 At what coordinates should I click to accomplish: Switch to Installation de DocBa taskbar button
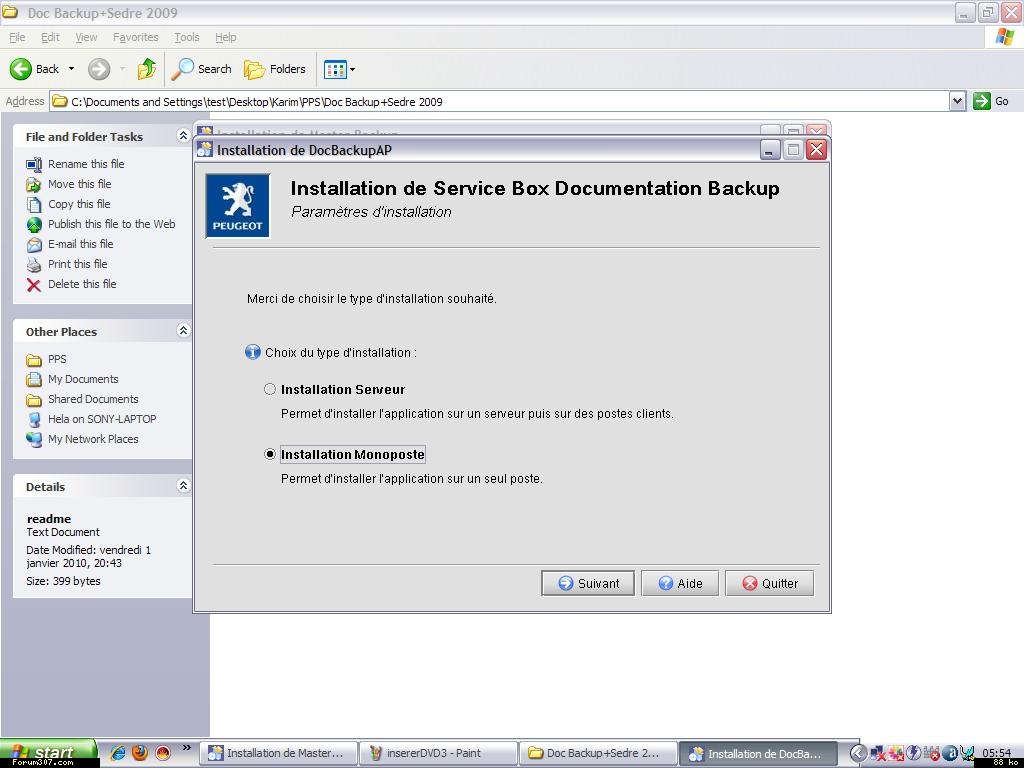(x=758, y=753)
